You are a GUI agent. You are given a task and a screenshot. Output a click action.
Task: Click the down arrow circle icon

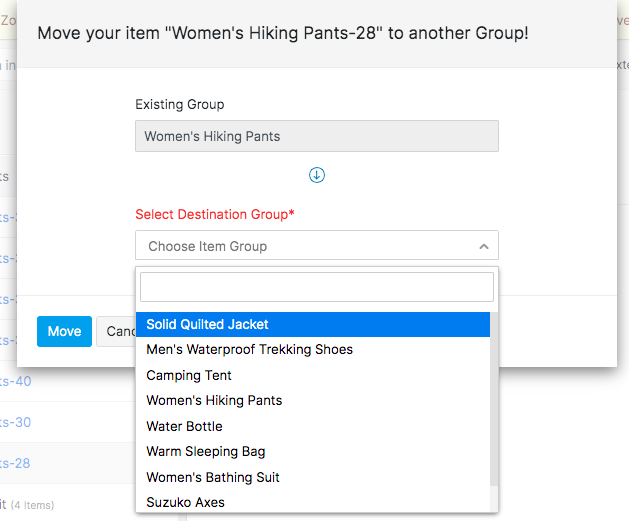(317, 175)
